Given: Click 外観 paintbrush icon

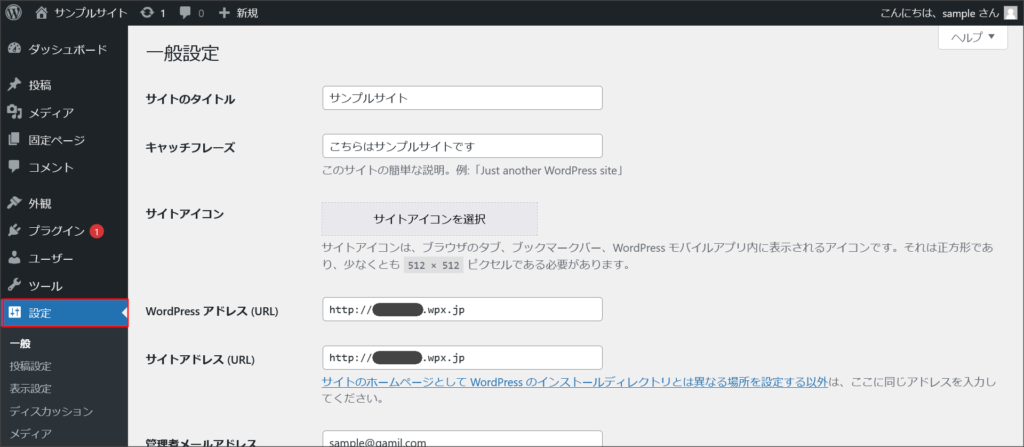Looking at the screenshot, I should click(14, 203).
